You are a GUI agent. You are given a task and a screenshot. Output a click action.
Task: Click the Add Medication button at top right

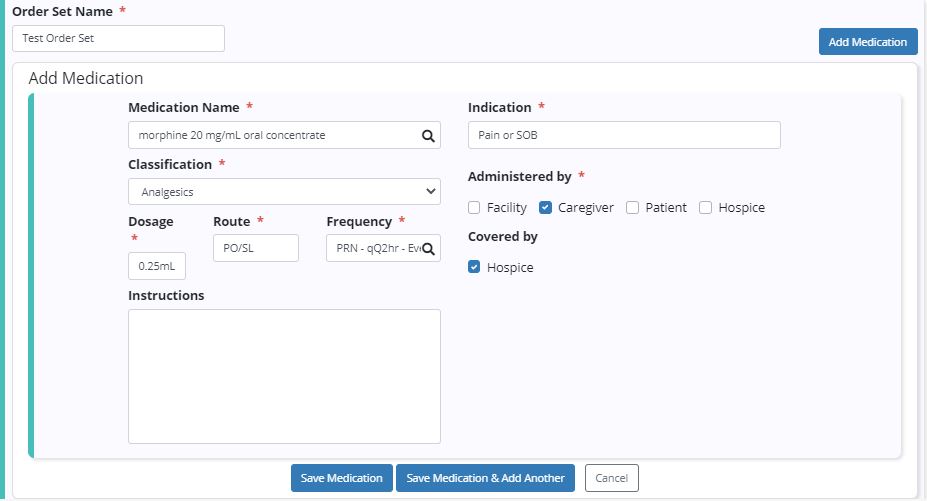[x=867, y=42]
